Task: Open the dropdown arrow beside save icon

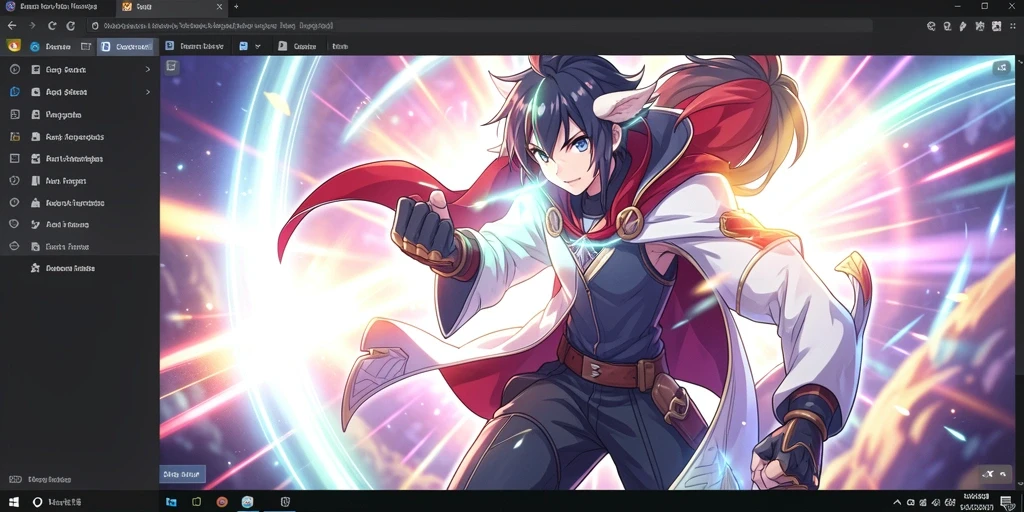Action: tap(258, 46)
